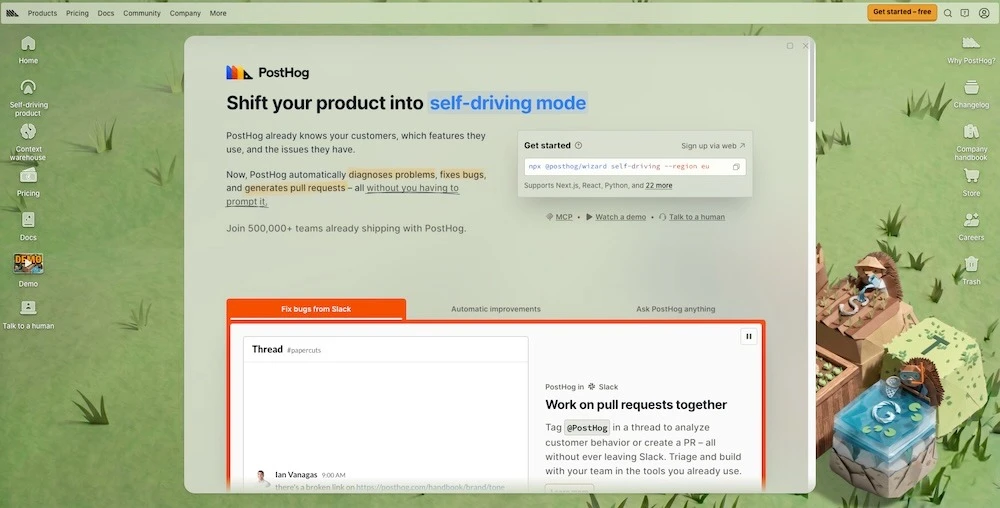1000x508 pixels.
Task: Open the More menu
Action: tap(218, 13)
